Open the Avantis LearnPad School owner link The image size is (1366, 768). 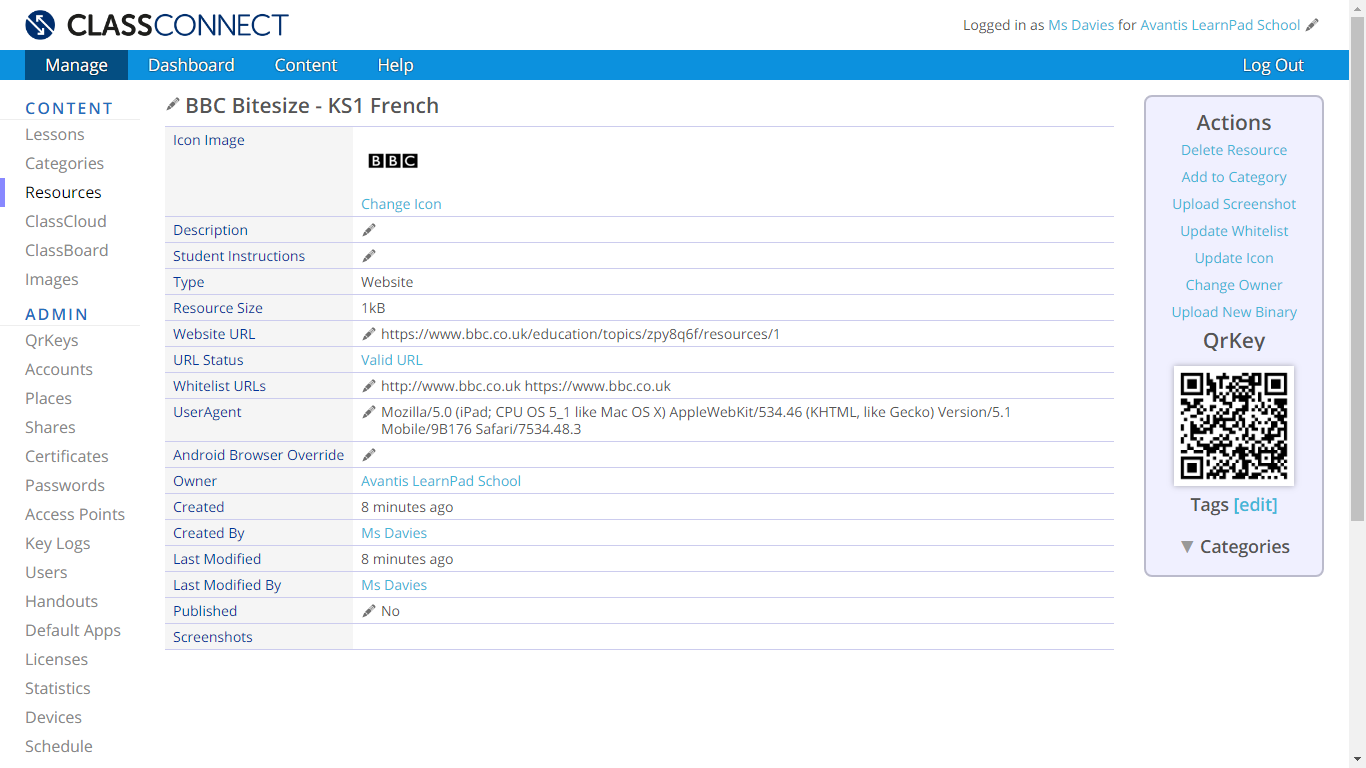[441, 481]
